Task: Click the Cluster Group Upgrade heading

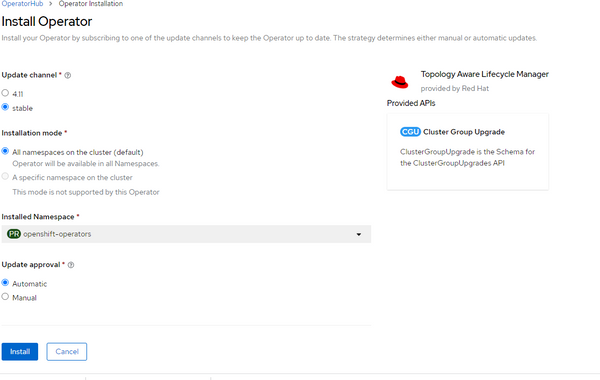Action: (x=464, y=132)
